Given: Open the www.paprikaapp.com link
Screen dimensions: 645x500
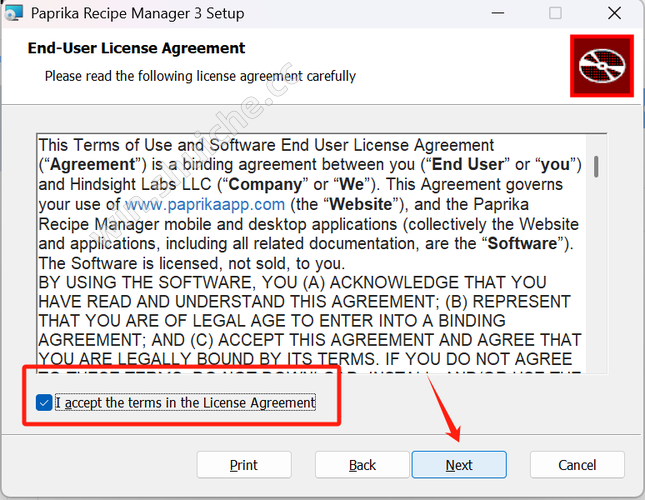Looking at the screenshot, I should click(205, 204).
